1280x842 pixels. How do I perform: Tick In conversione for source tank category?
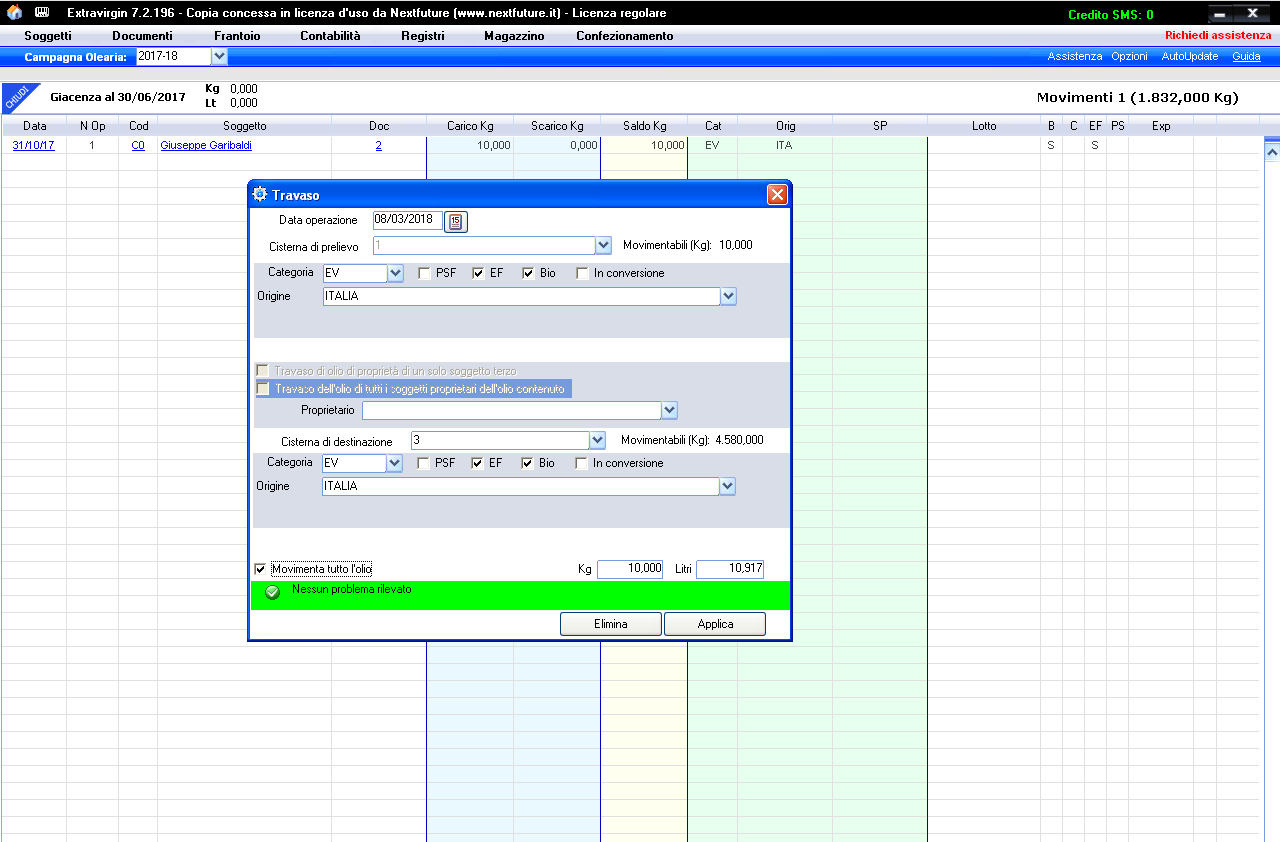(583, 273)
